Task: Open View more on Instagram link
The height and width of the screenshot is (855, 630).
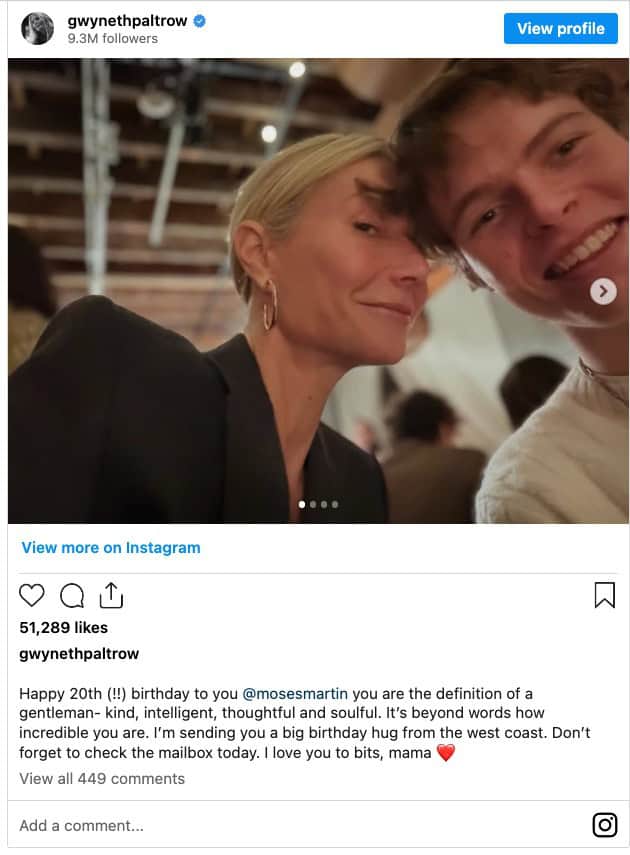Action: pos(111,548)
